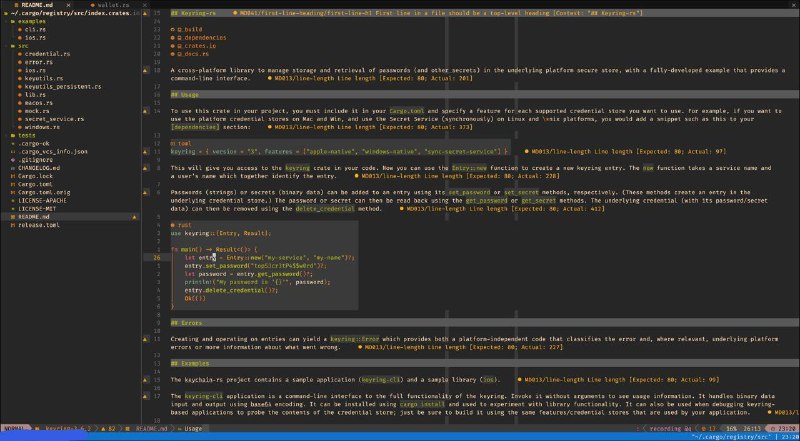Open the .cargo-ok file
The width and height of the screenshot is (800, 441).
point(34,143)
